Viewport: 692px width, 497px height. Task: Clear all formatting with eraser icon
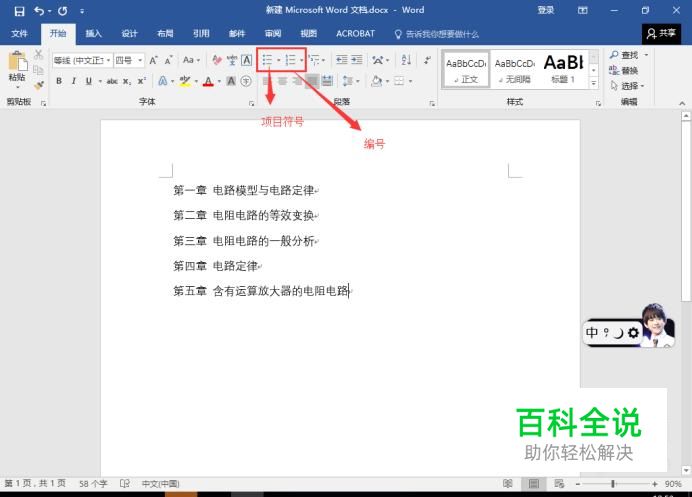217,60
